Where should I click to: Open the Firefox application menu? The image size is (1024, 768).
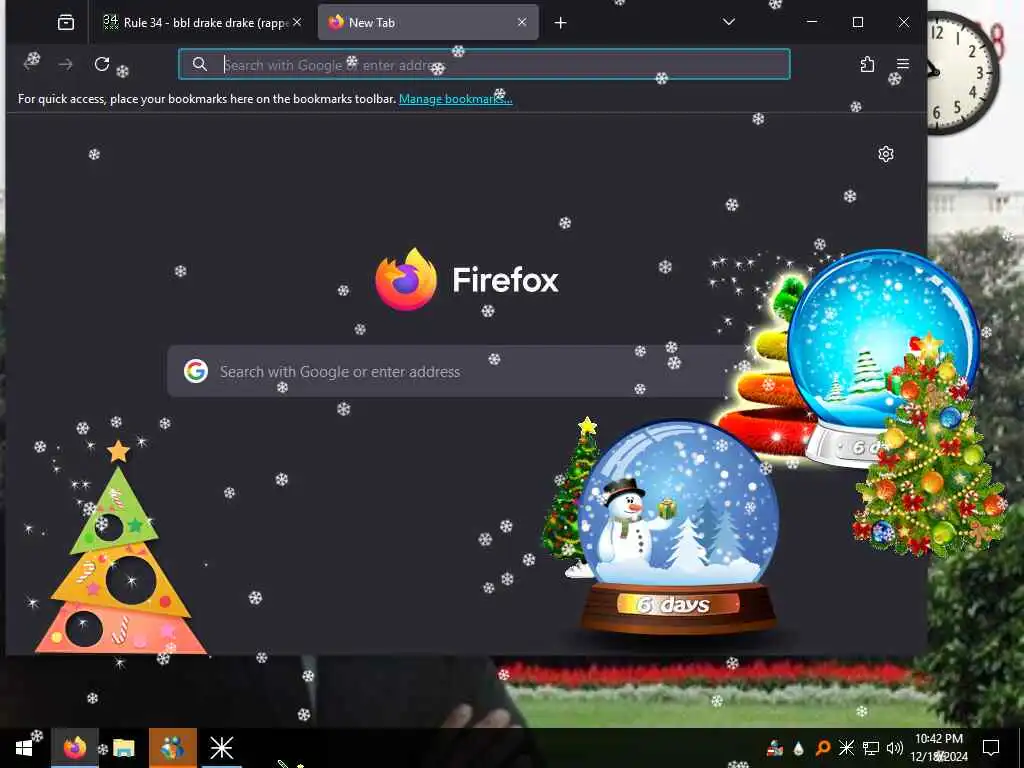903,64
